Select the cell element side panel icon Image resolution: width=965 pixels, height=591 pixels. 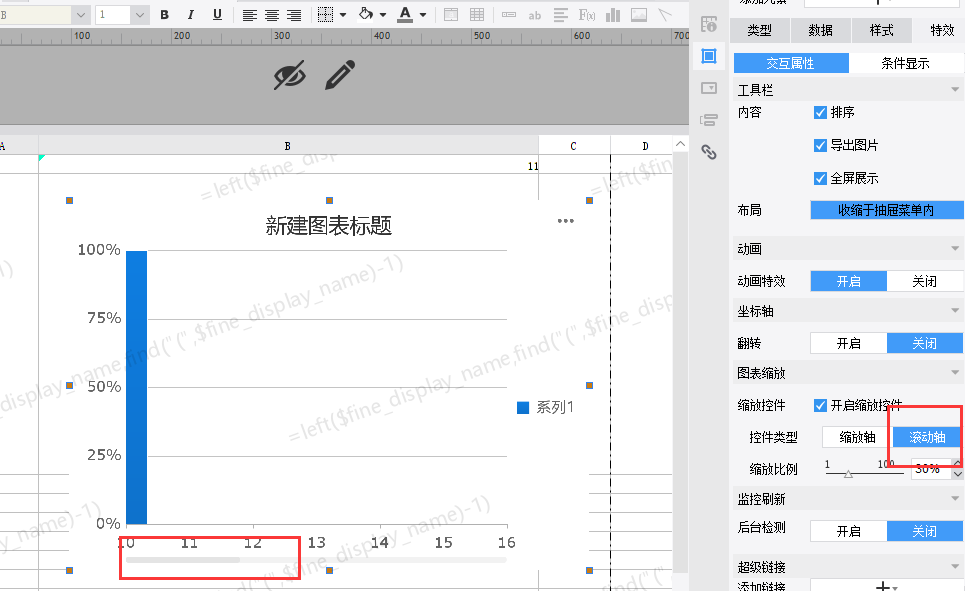click(x=709, y=56)
